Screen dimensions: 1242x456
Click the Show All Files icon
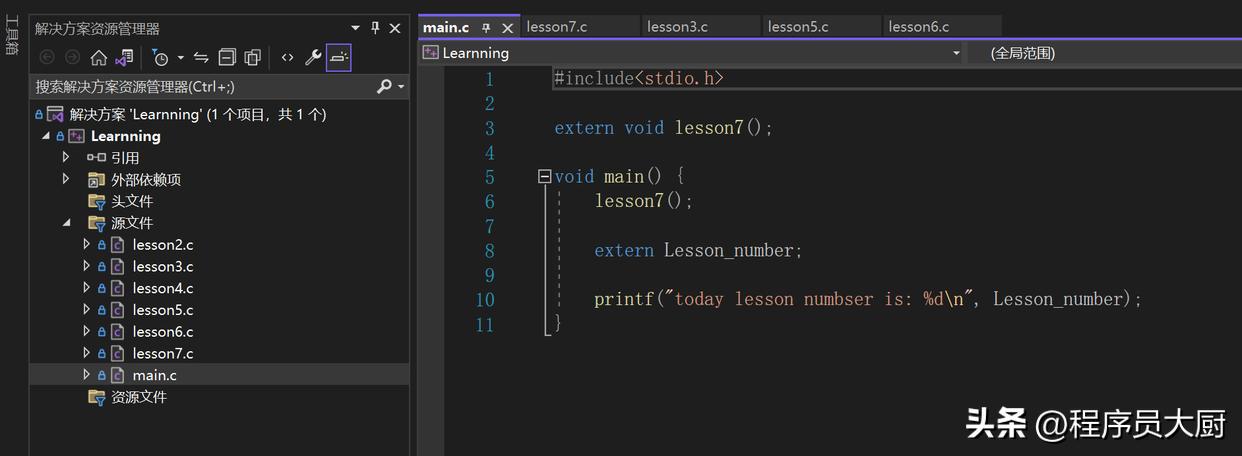[x=252, y=58]
